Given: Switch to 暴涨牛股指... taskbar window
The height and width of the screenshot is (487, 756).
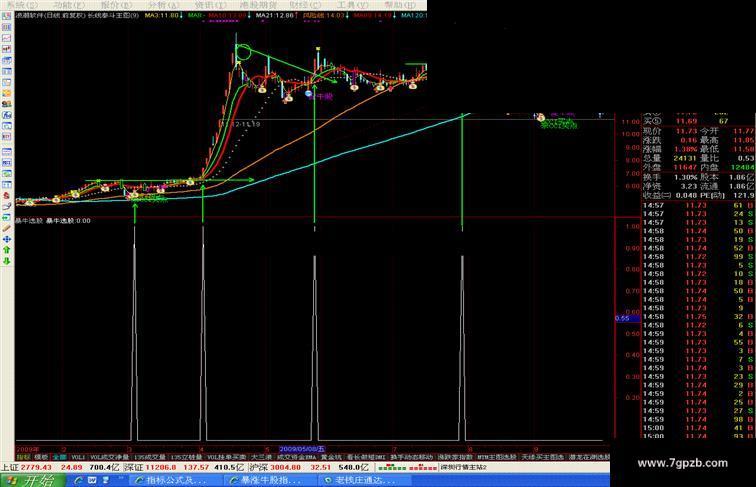Looking at the screenshot, I should coord(268,480).
